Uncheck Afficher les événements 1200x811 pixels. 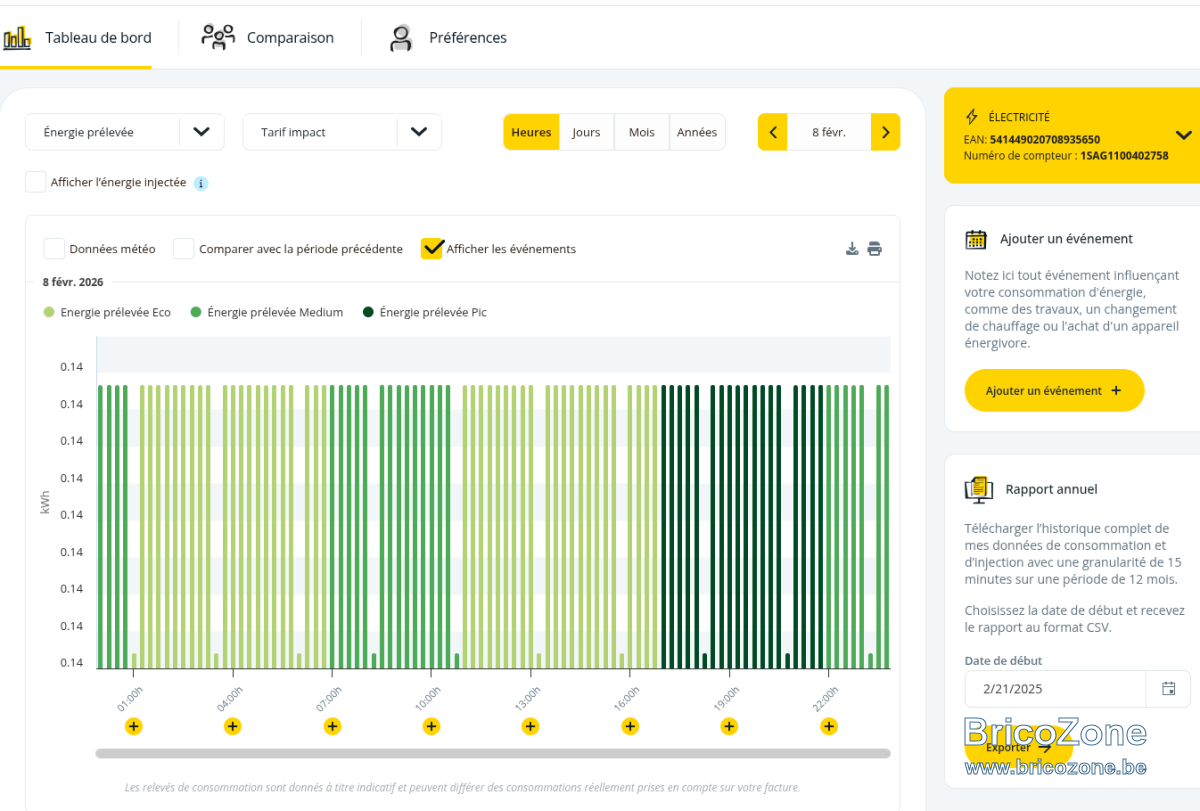(x=432, y=249)
